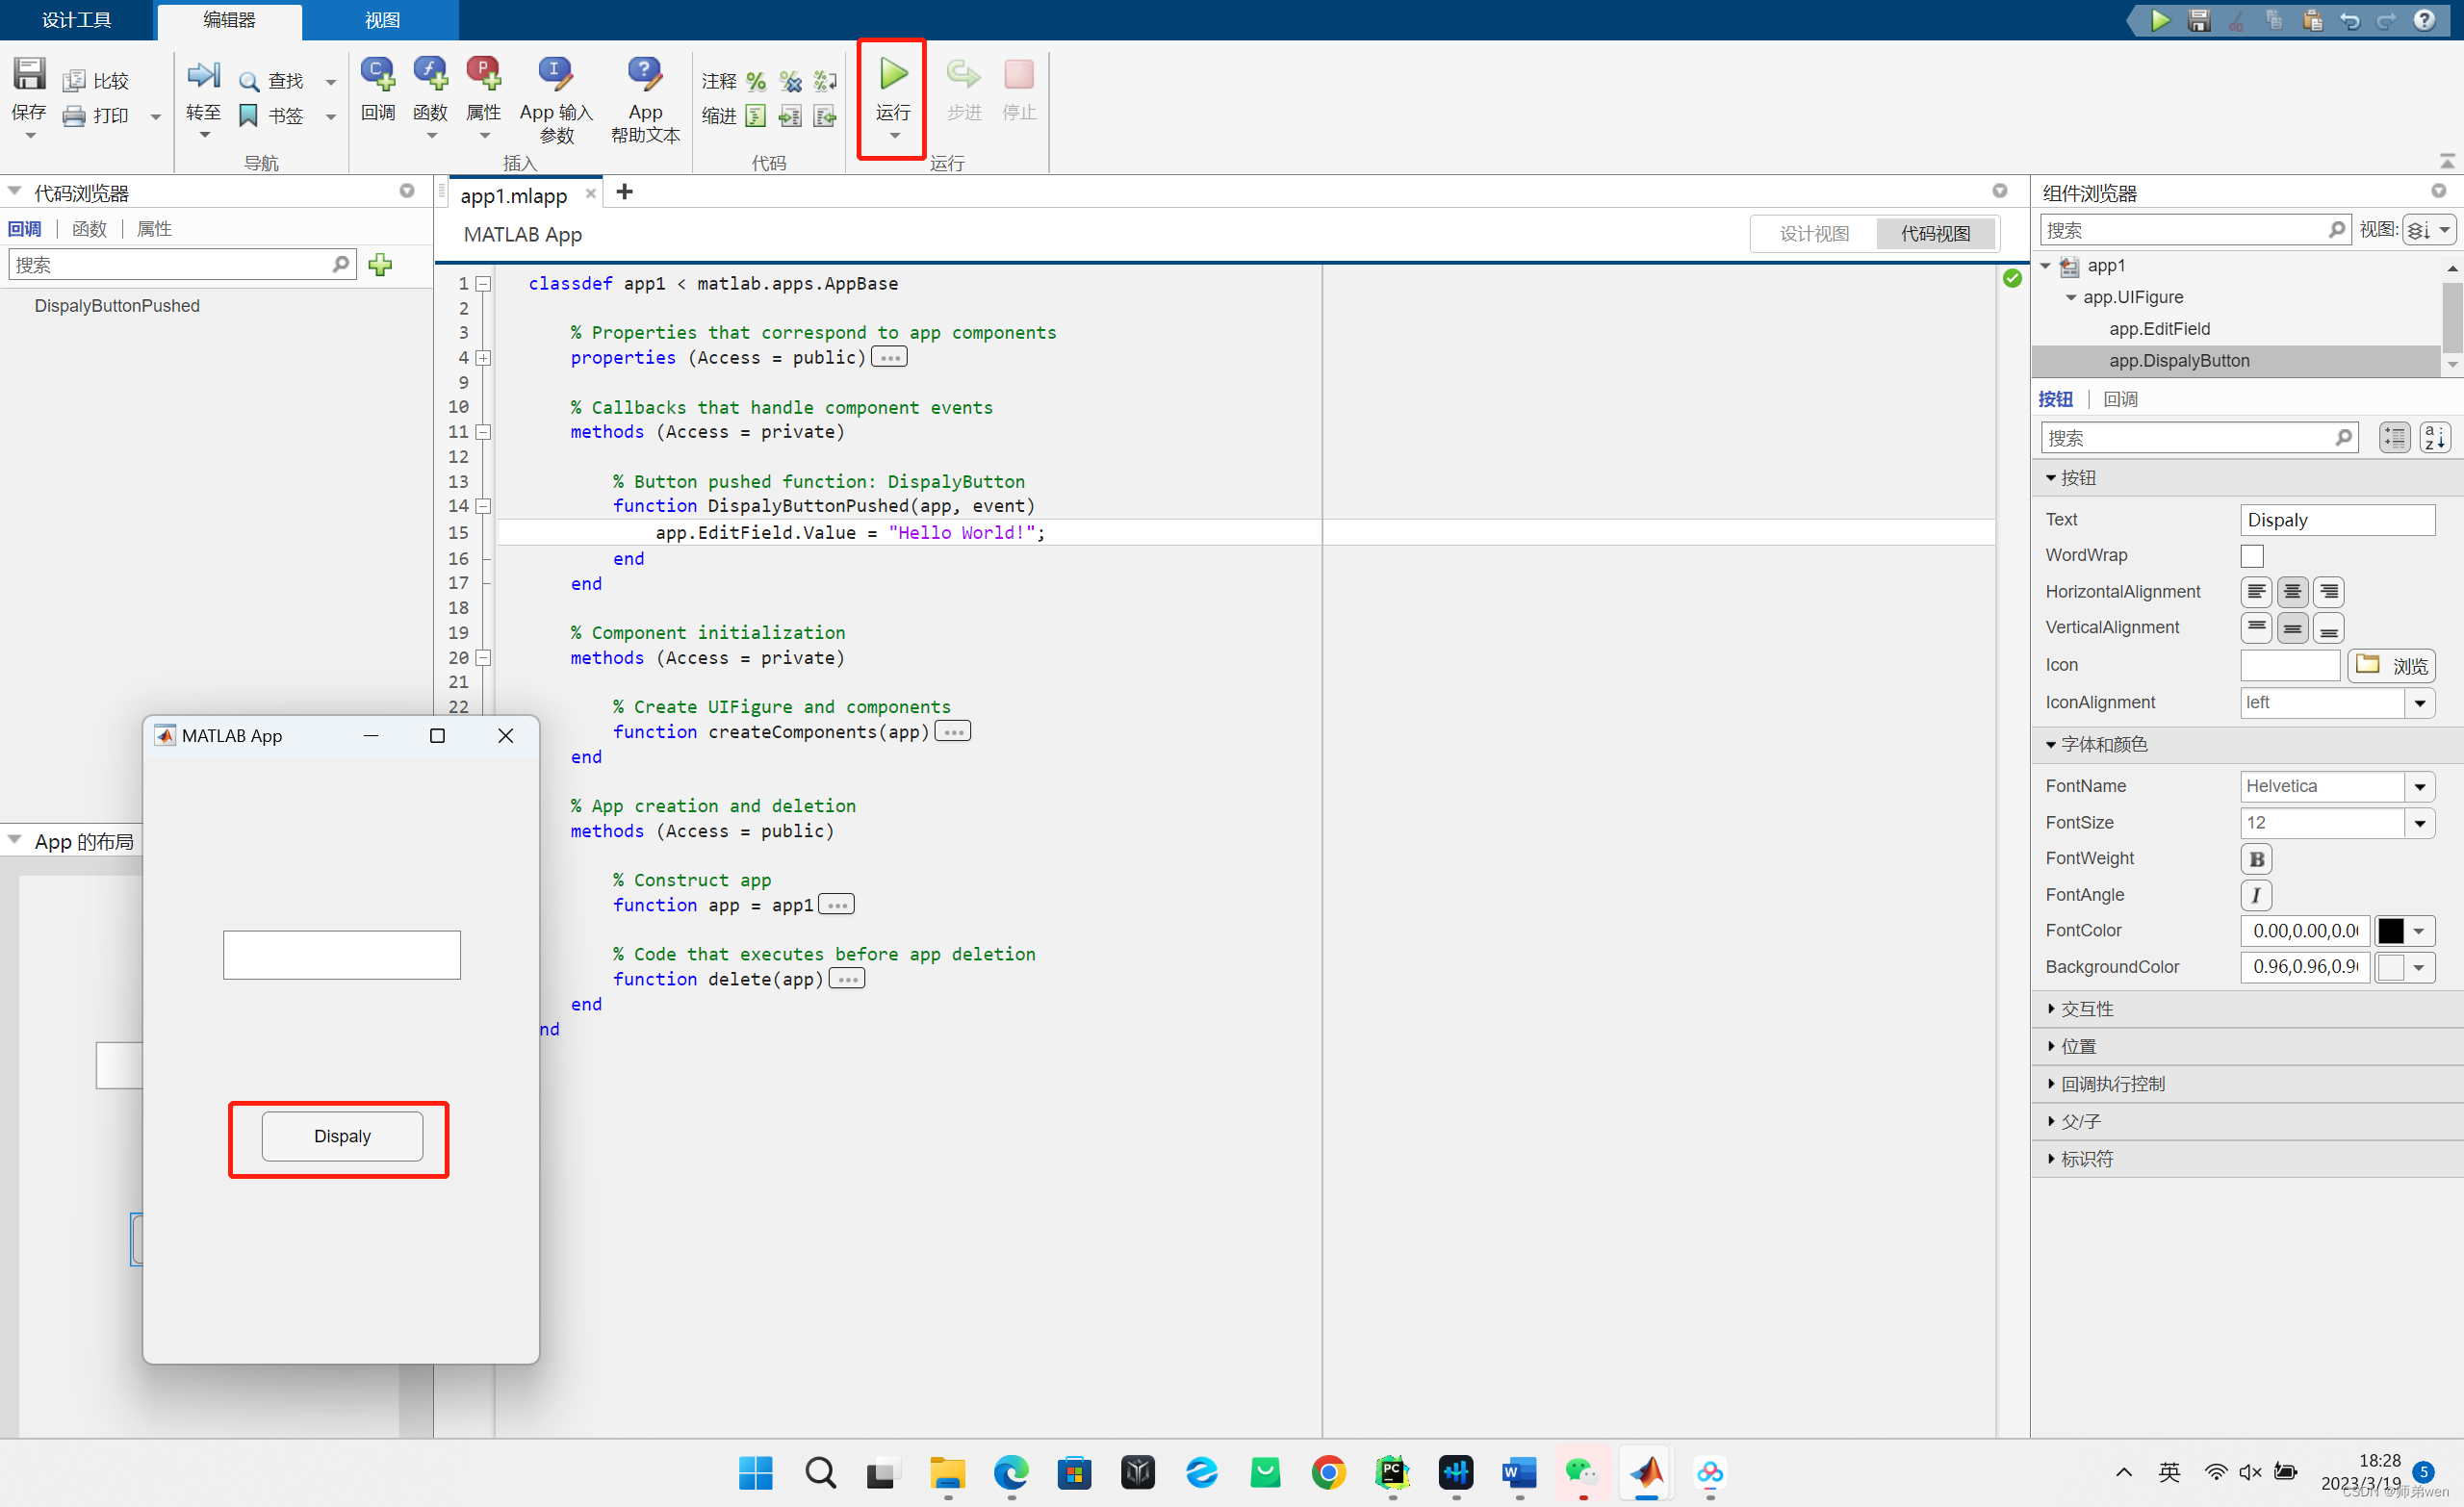Image resolution: width=2464 pixels, height=1507 pixels.
Task: Switch to Design View (设计视图)
Action: point(1814,233)
